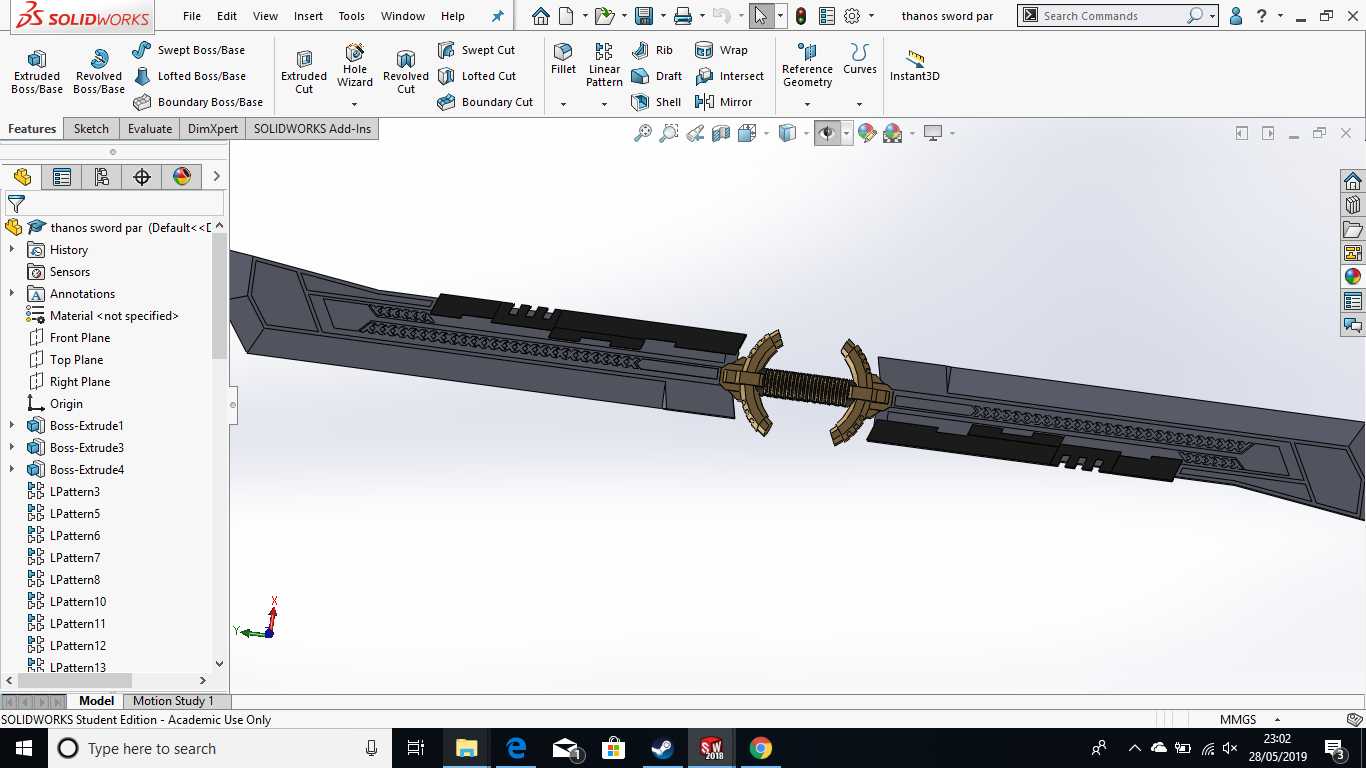This screenshot has height=768, width=1366.
Task: Open Google Chrome from the taskbar
Action: (761, 748)
